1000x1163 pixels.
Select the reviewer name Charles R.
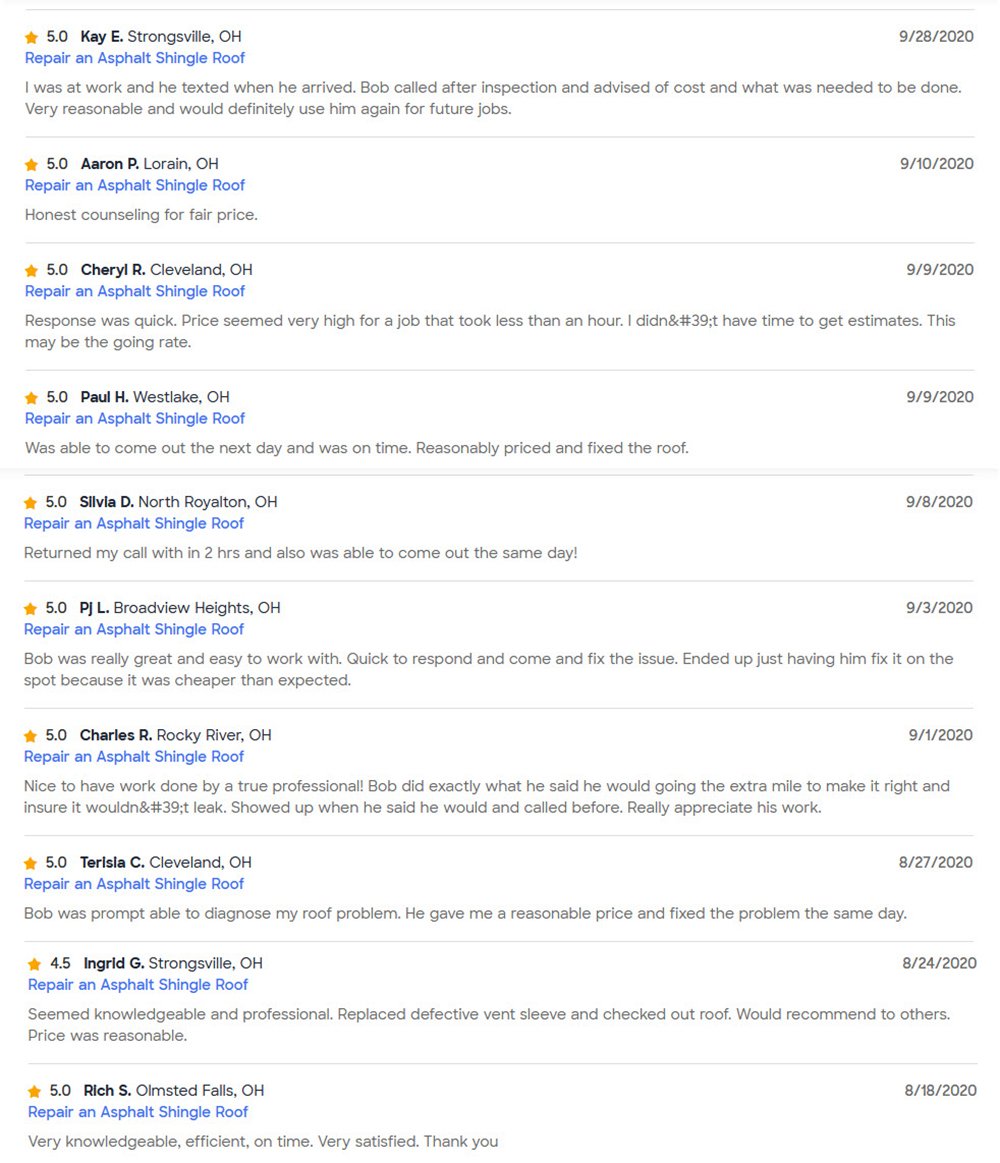point(116,735)
